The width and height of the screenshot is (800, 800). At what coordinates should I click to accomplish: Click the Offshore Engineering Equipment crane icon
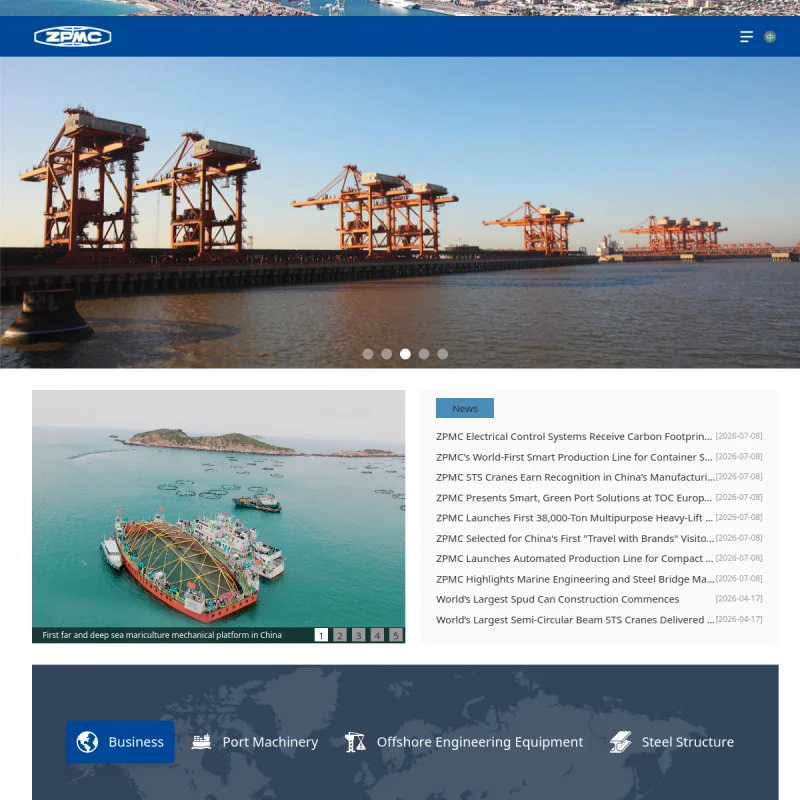point(355,742)
